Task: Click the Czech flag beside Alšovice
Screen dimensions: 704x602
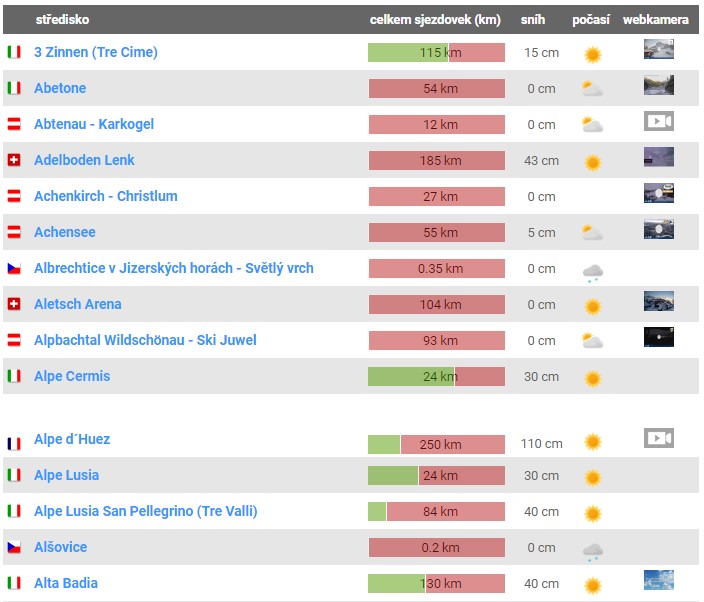Action: tap(14, 547)
